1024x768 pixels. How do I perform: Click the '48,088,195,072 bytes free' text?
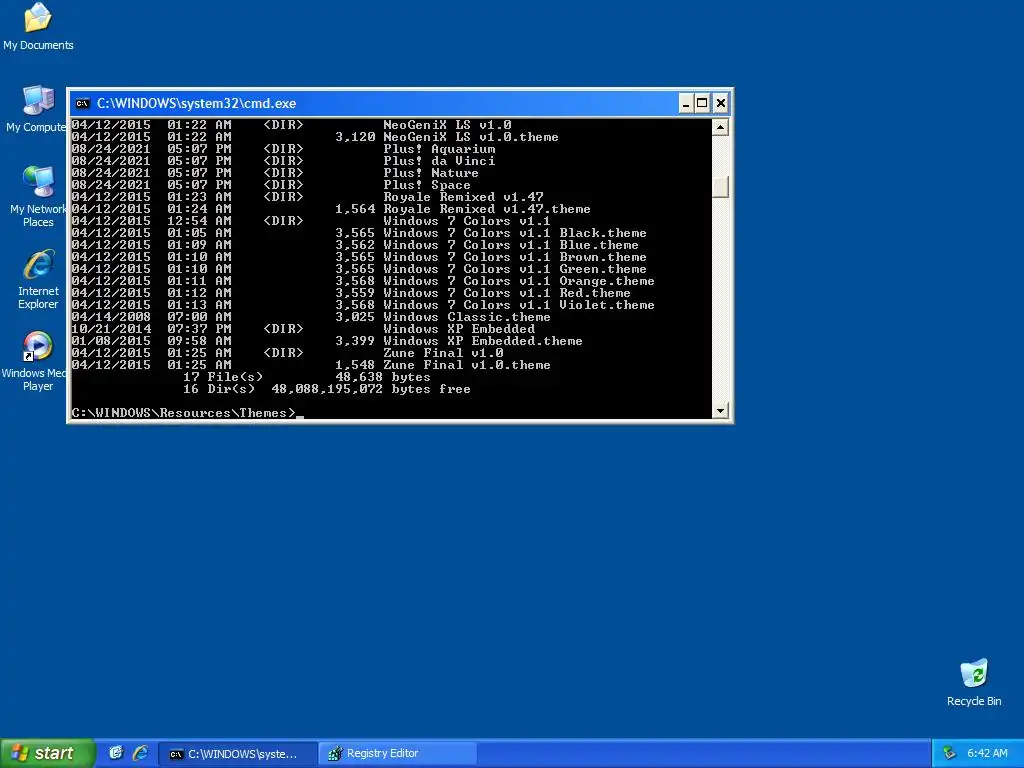[x=371, y=389]
